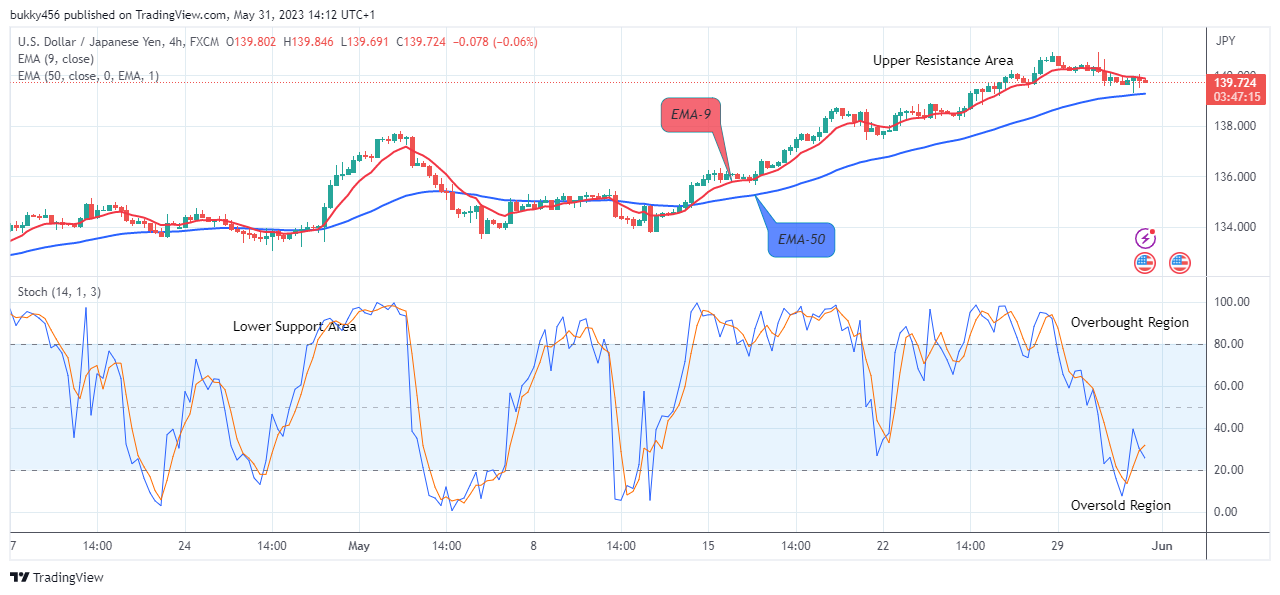Click the JPY currency label on price axis
Image resolution: width=1280 pixels, height=595 pixels.
1226,43
